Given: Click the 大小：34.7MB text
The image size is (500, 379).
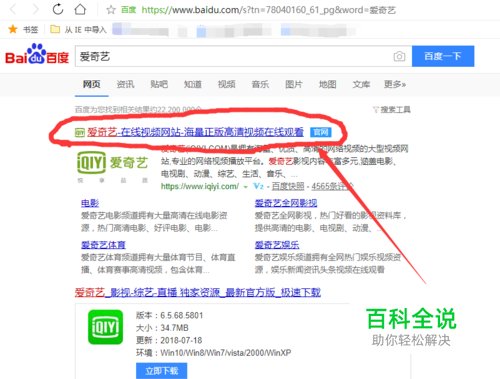Looking at the screenshot, I should tap(162, 328).
